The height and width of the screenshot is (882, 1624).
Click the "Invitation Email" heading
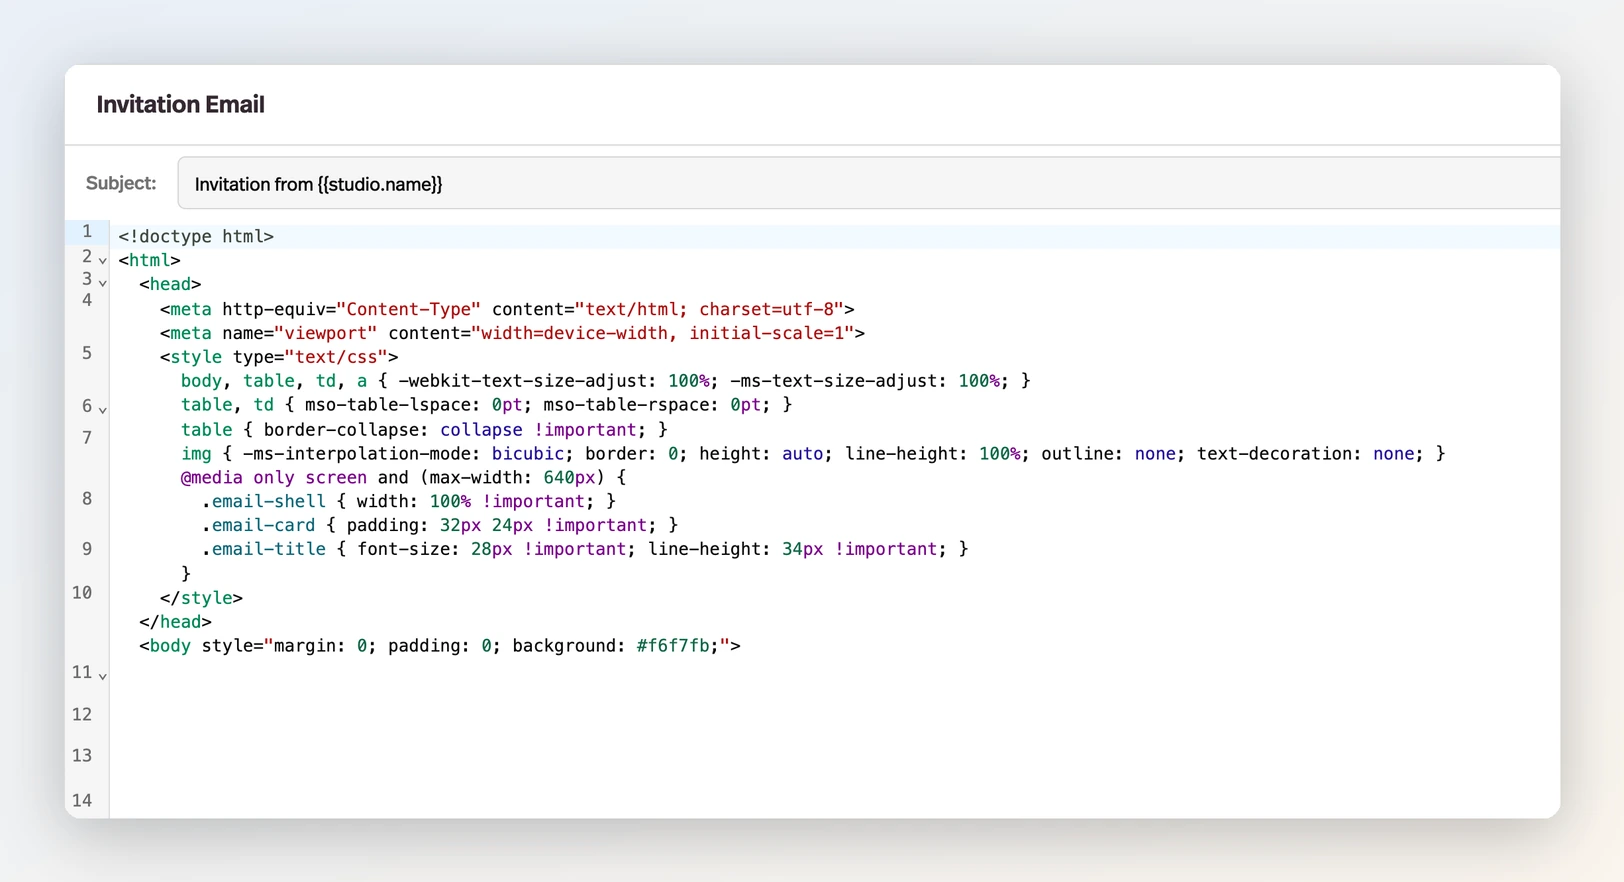click(x=181, y=105)
